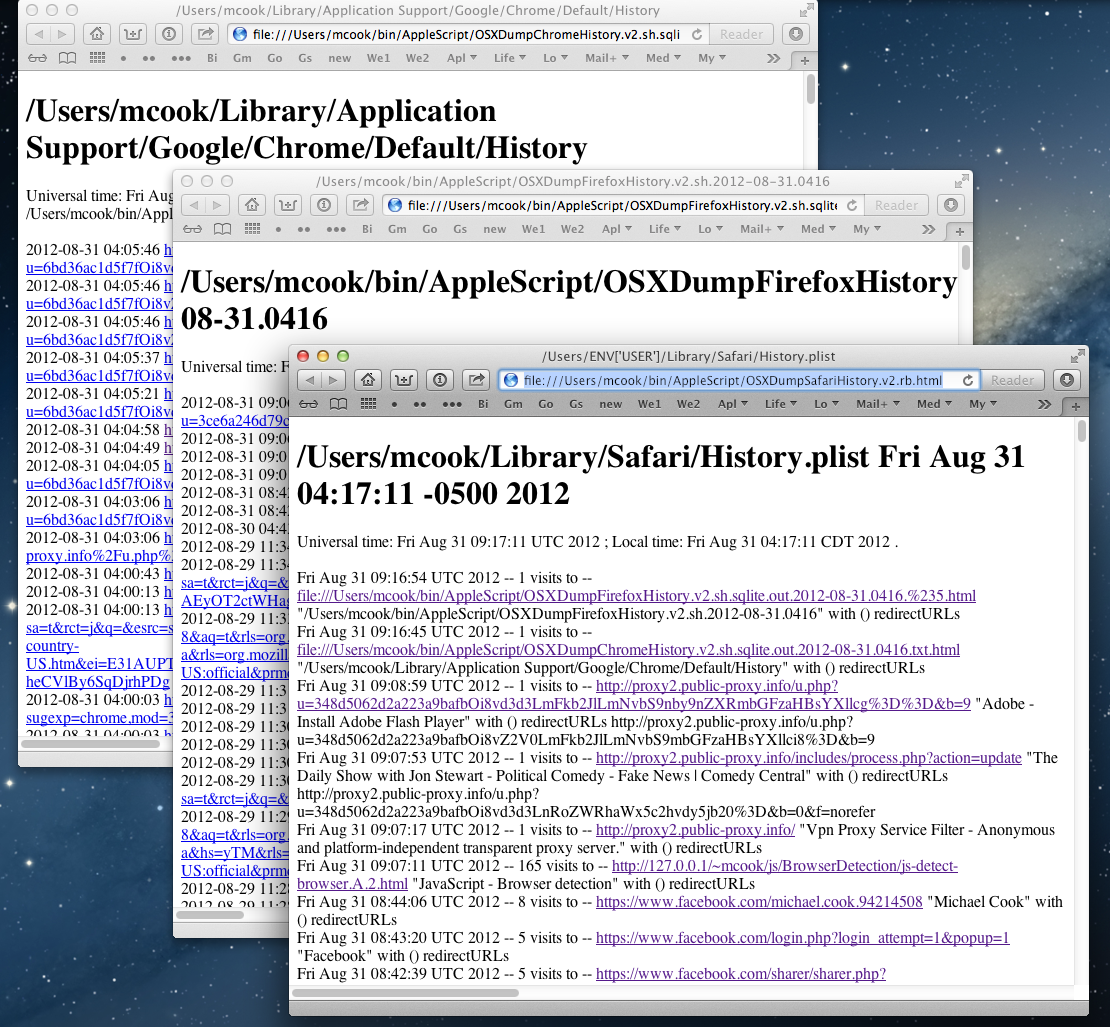The width and height of the screenshot is (1110, 1027).
Task: Select the Bi bookmark on the bookmarks bar
Action: point(483,404)
